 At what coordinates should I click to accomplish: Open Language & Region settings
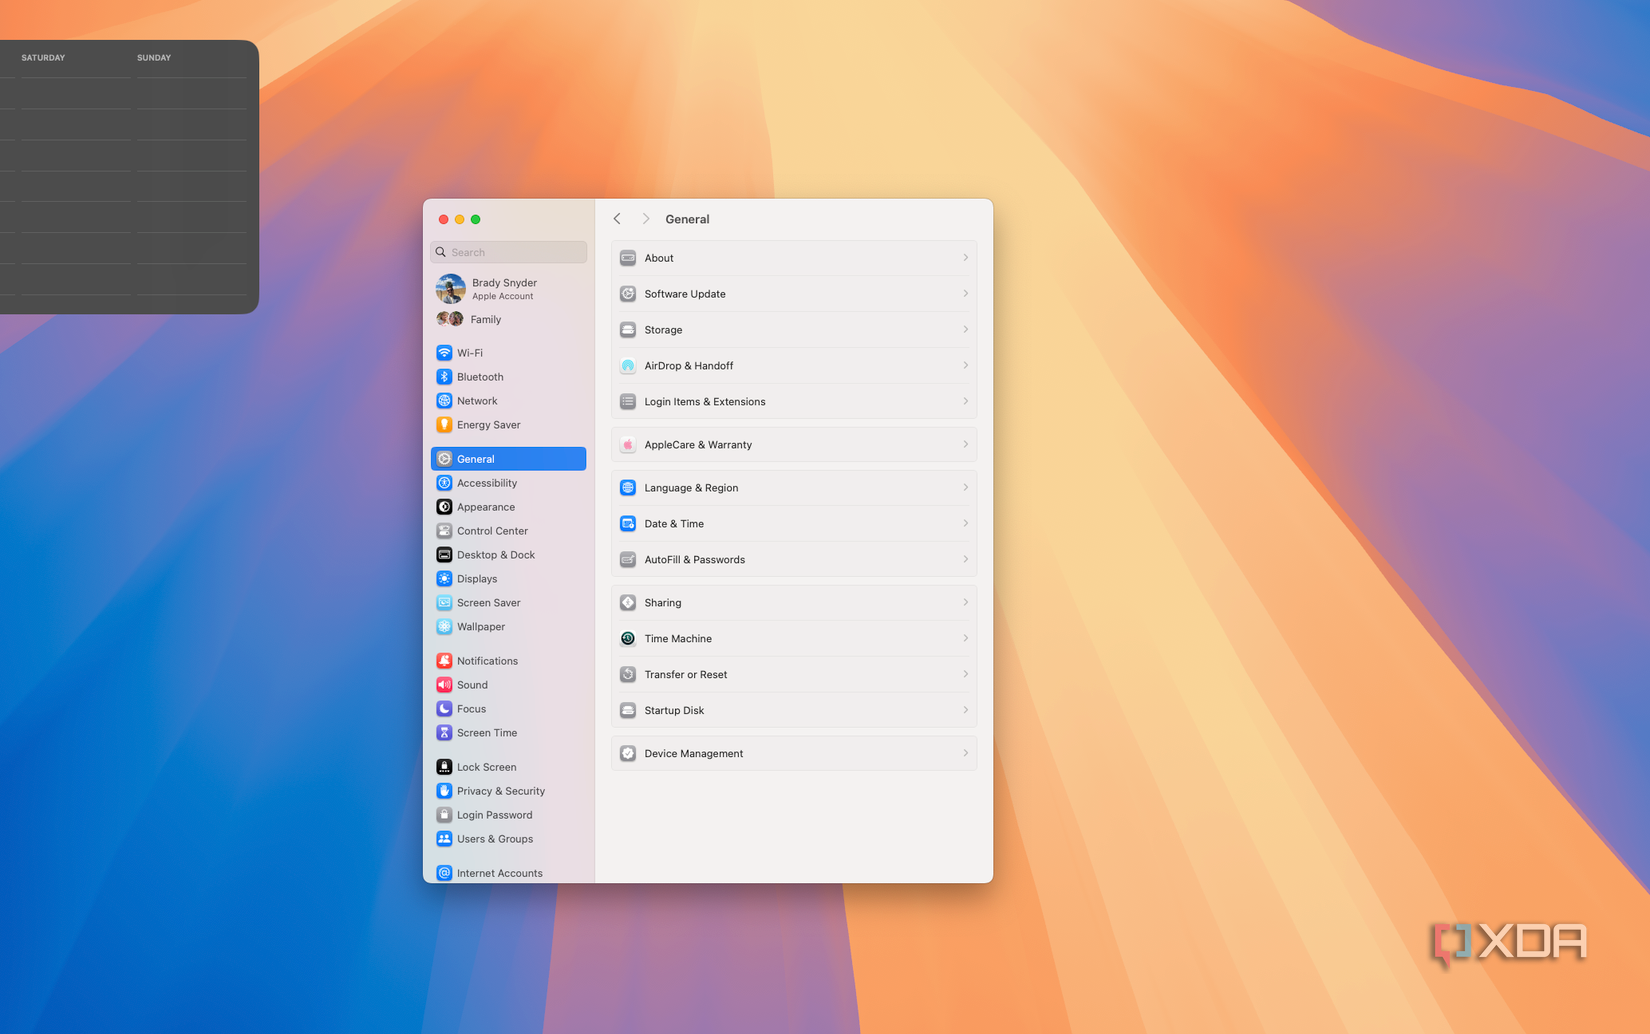pyautogui.click(x=794, y=488)
